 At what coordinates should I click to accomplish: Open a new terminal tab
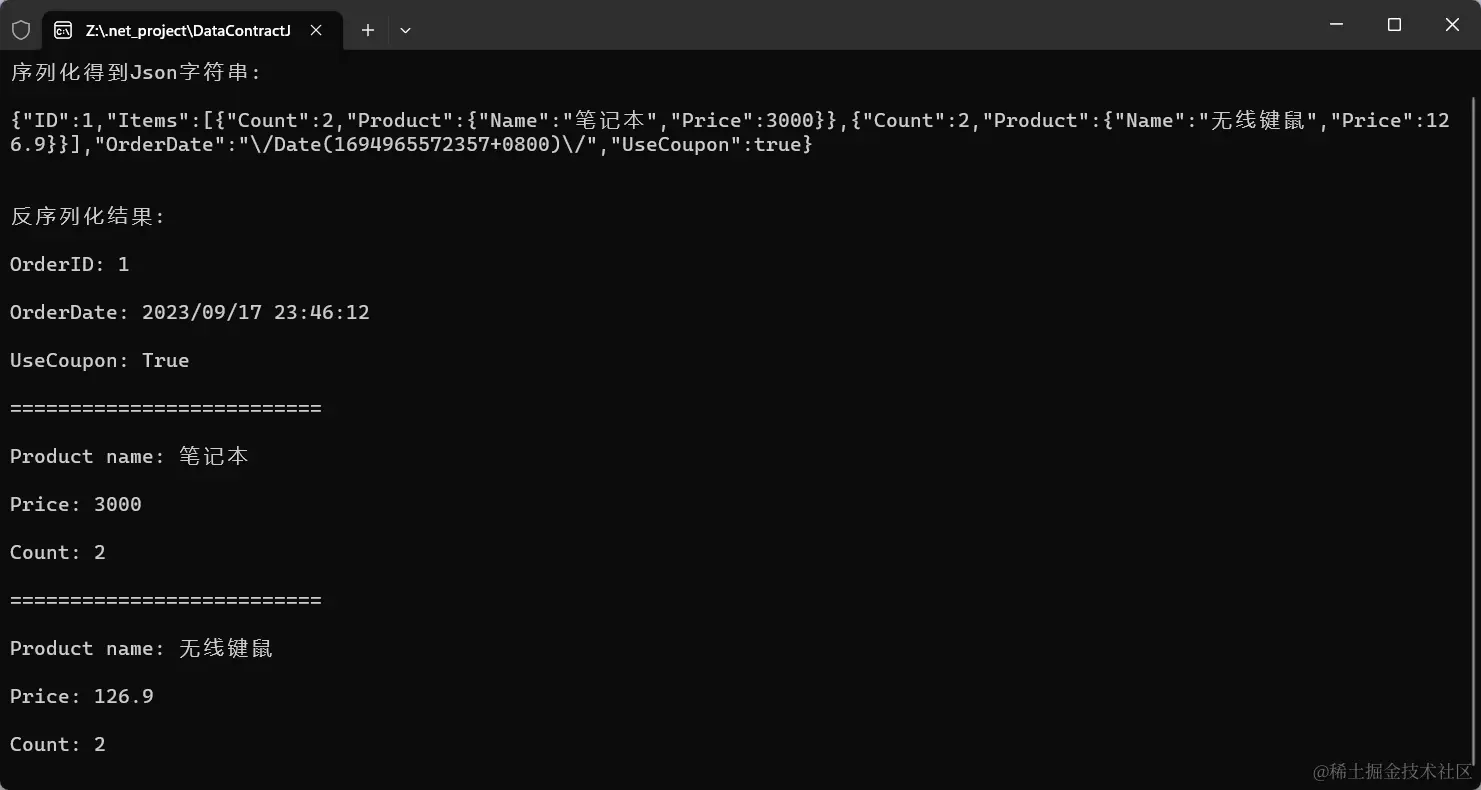tap(368, 30)
